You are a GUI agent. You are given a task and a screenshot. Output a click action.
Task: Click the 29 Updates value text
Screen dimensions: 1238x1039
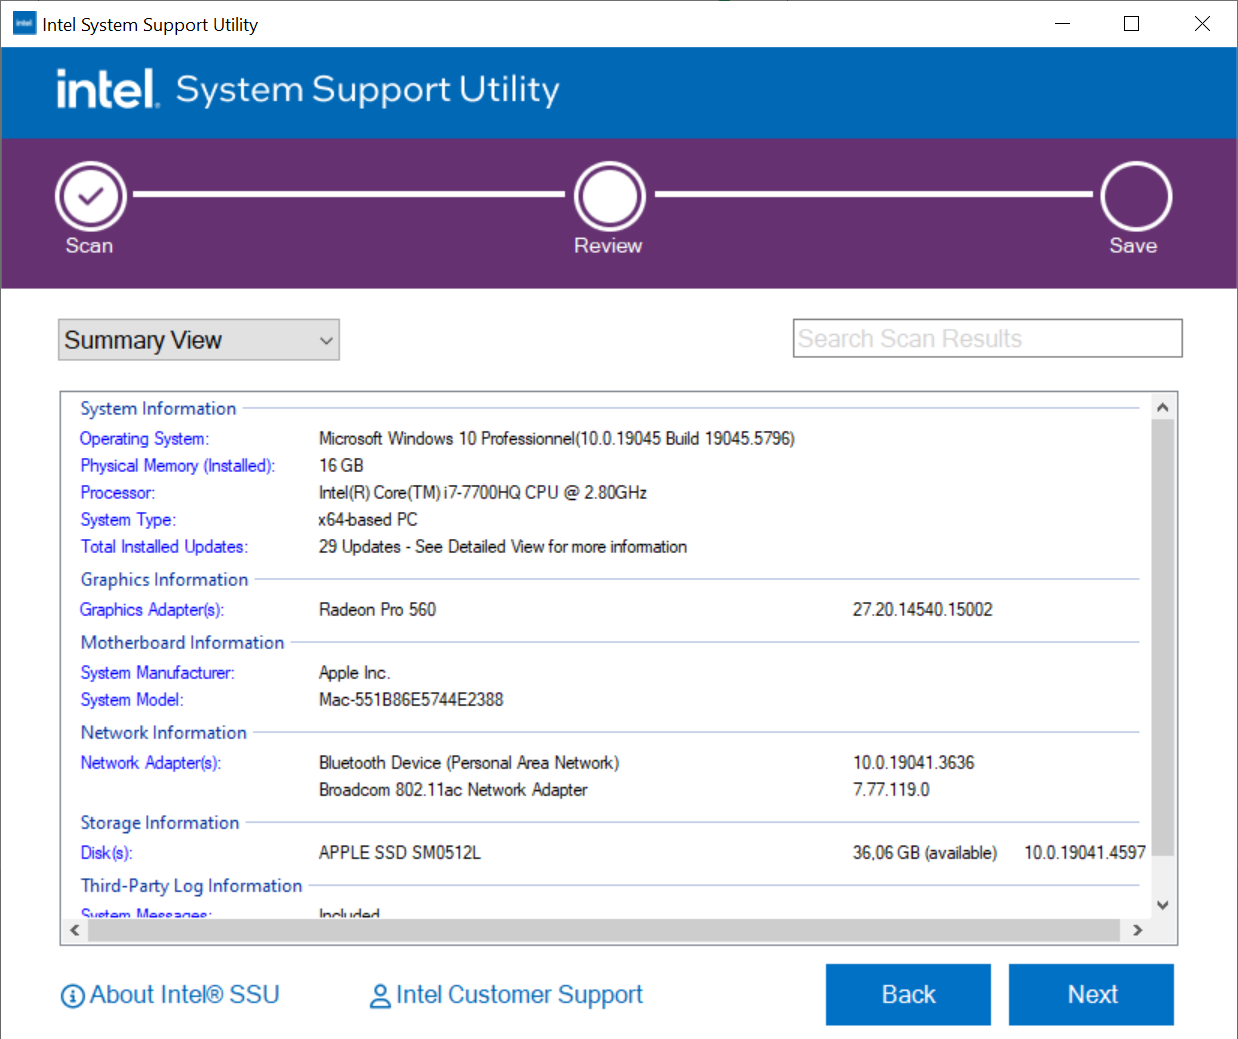click(x=503, y=547)
